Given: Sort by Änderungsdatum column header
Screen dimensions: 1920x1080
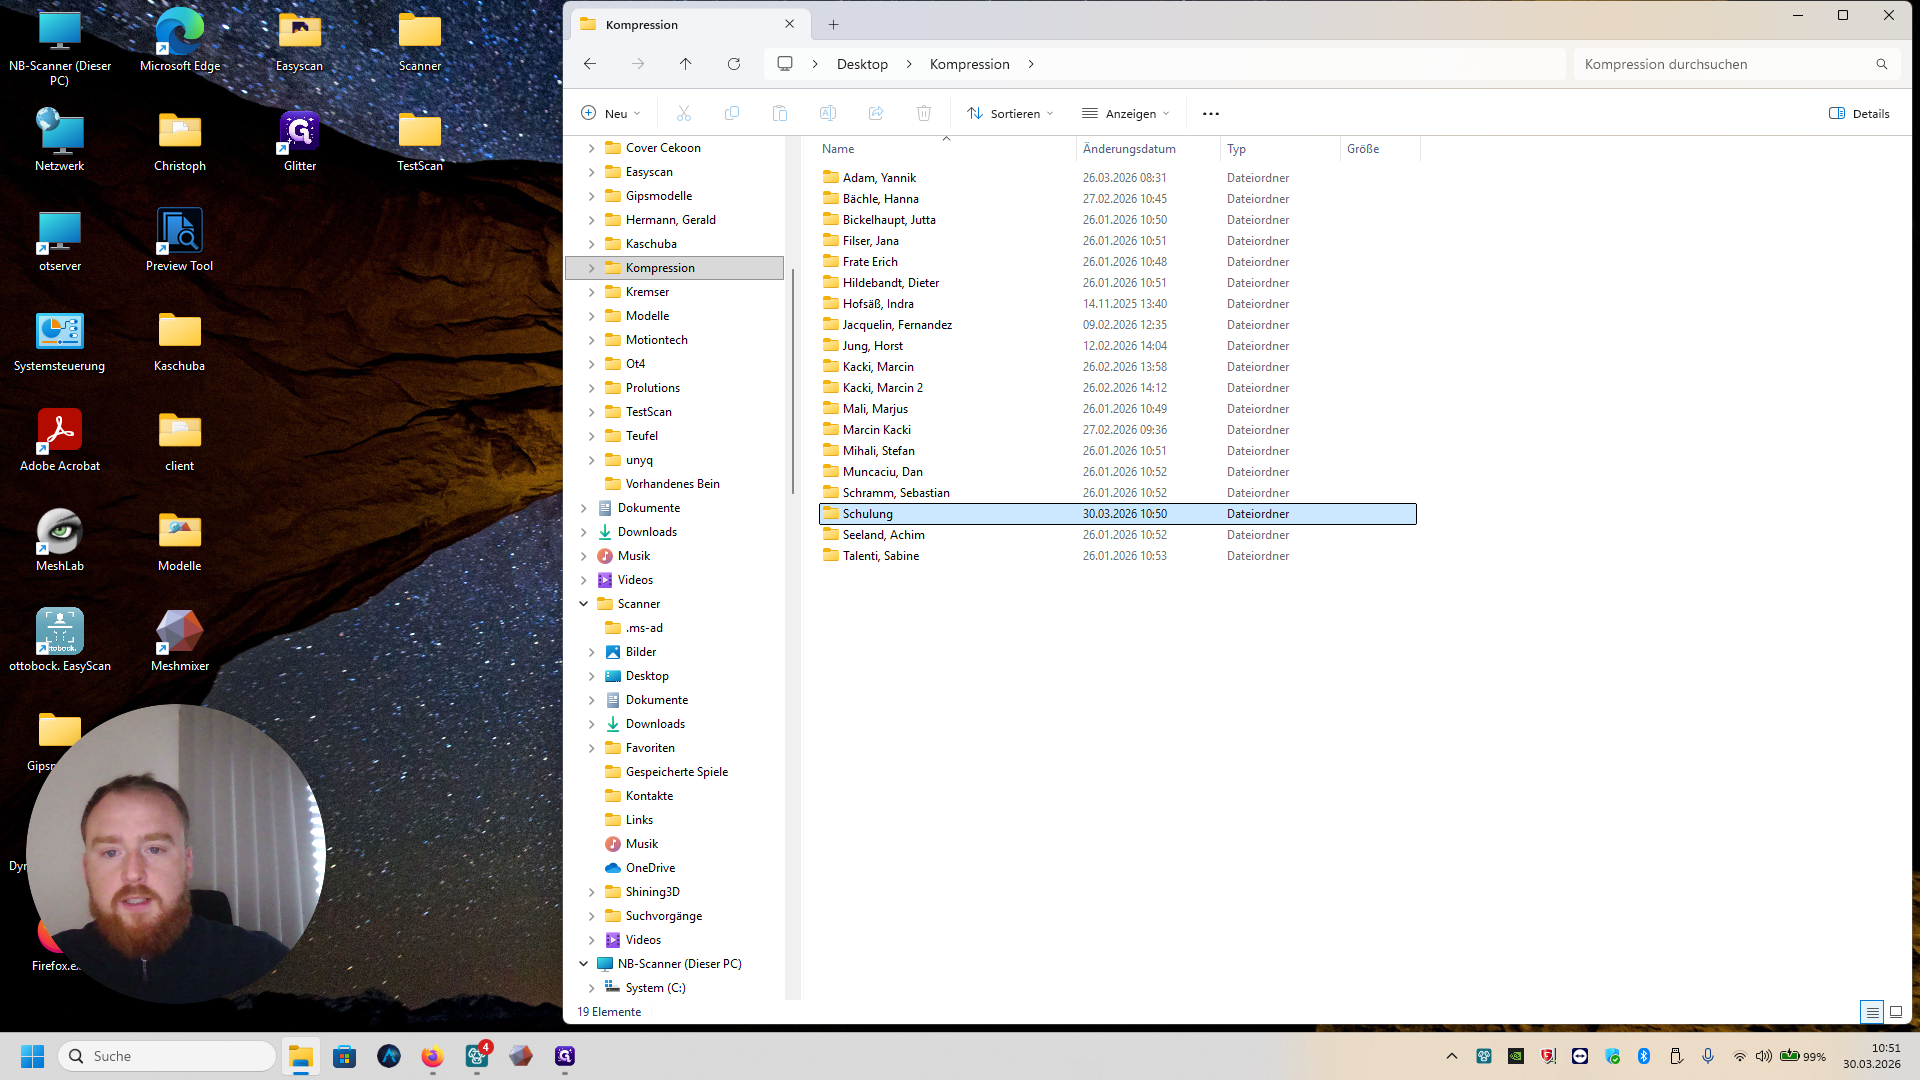Looking at the screenshot, I should click(x=1129, y=149).
